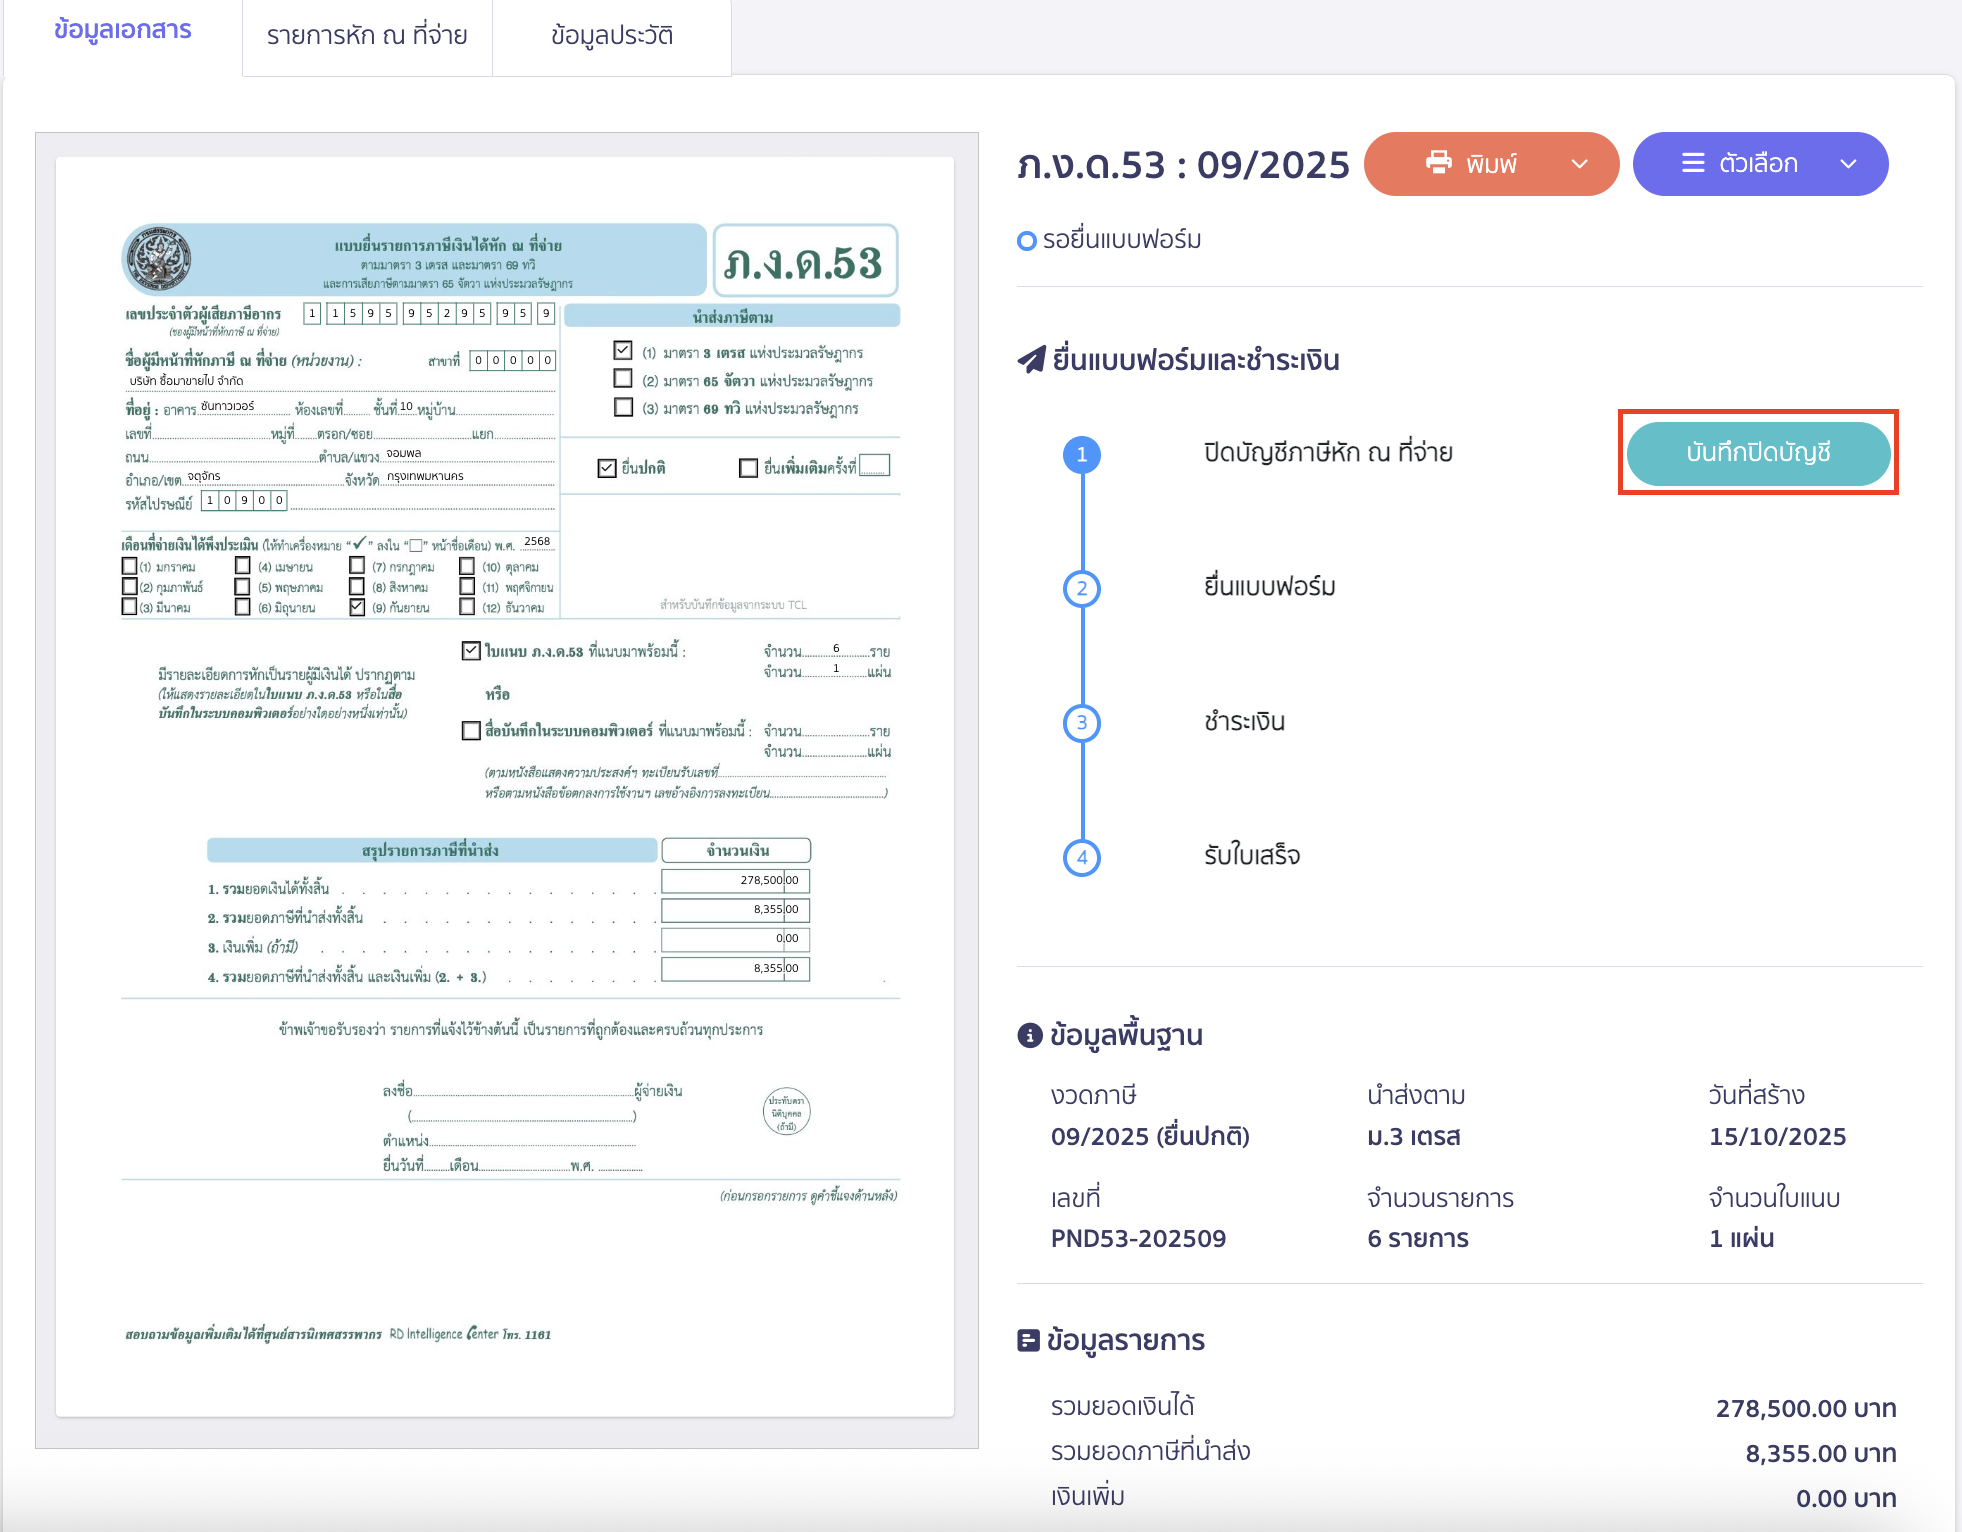Click the status circle beside รอยื่นแบบฟอร์ม

pyautogui.click(x=1028, y=239)
